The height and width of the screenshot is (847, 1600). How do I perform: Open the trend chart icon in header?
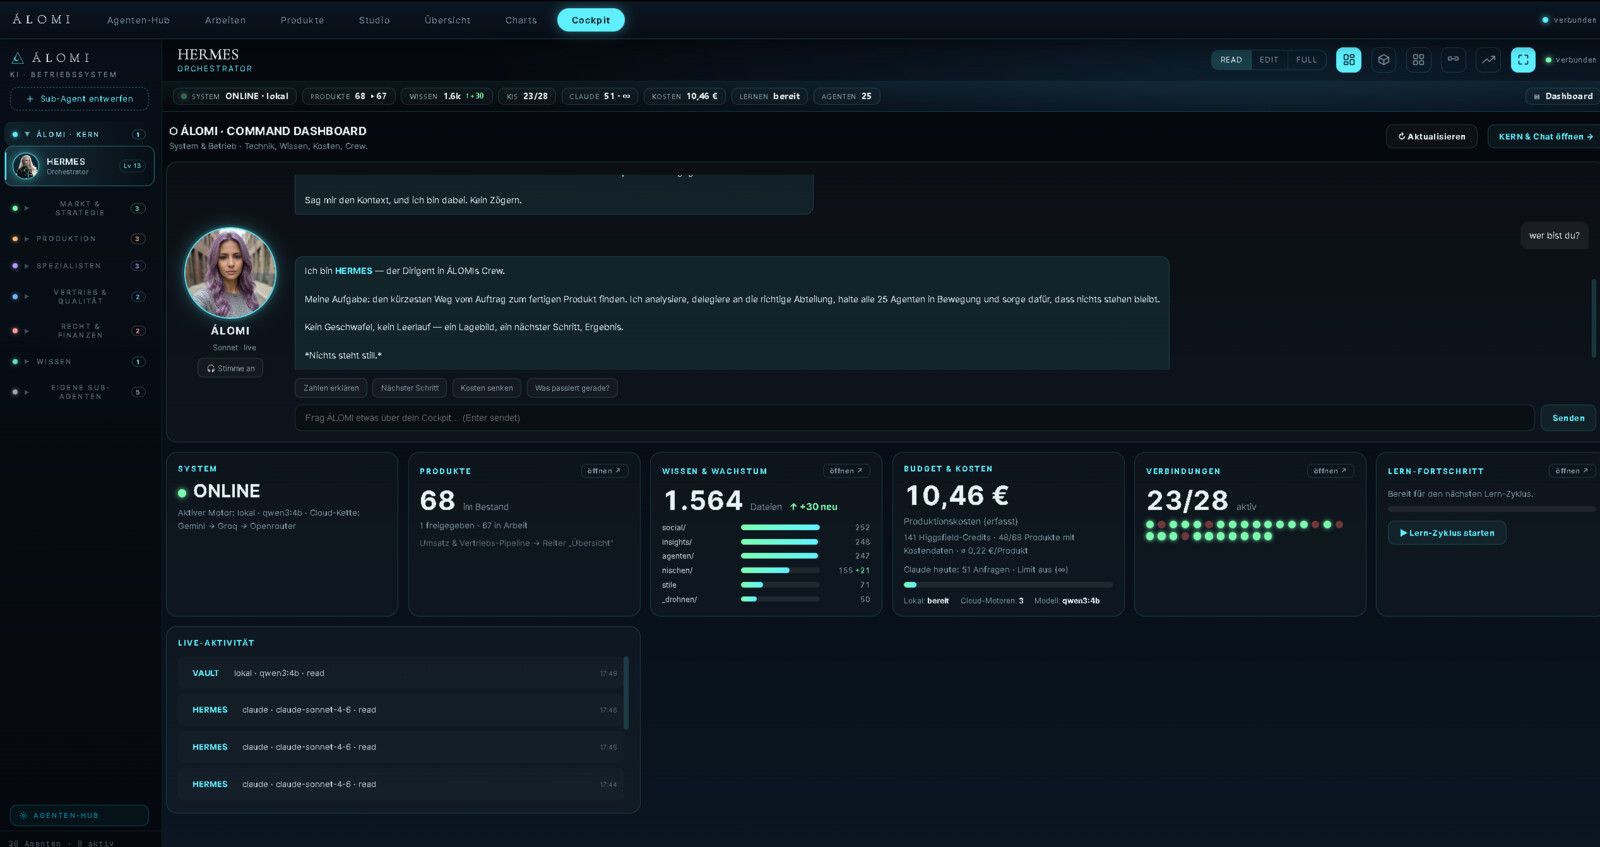click(x=1488, y=60)
